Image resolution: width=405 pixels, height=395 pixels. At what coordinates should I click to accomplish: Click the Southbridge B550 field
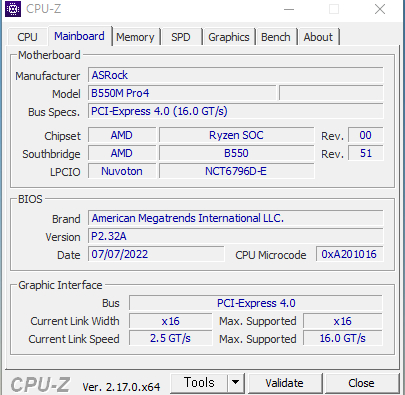236,153
